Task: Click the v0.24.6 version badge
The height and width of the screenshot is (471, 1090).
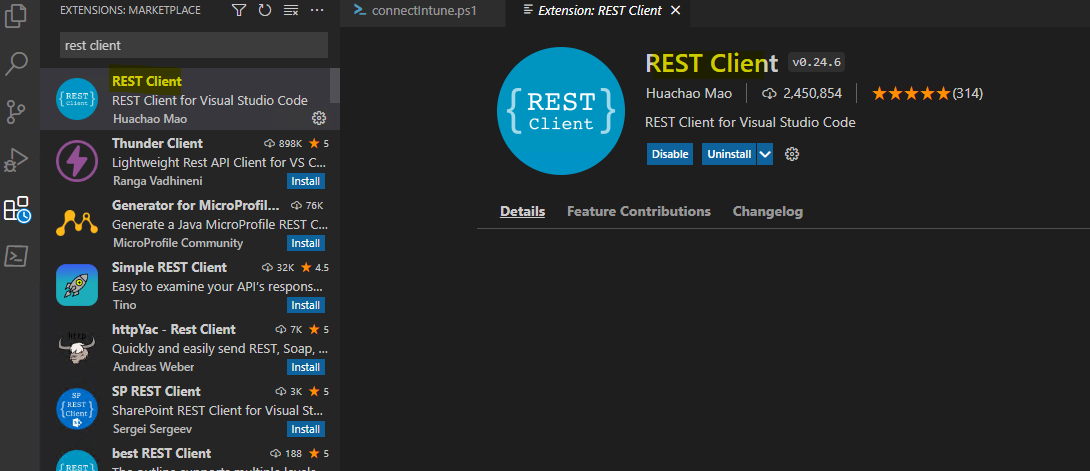Action: pyautogui.click(x=816, y=62)
